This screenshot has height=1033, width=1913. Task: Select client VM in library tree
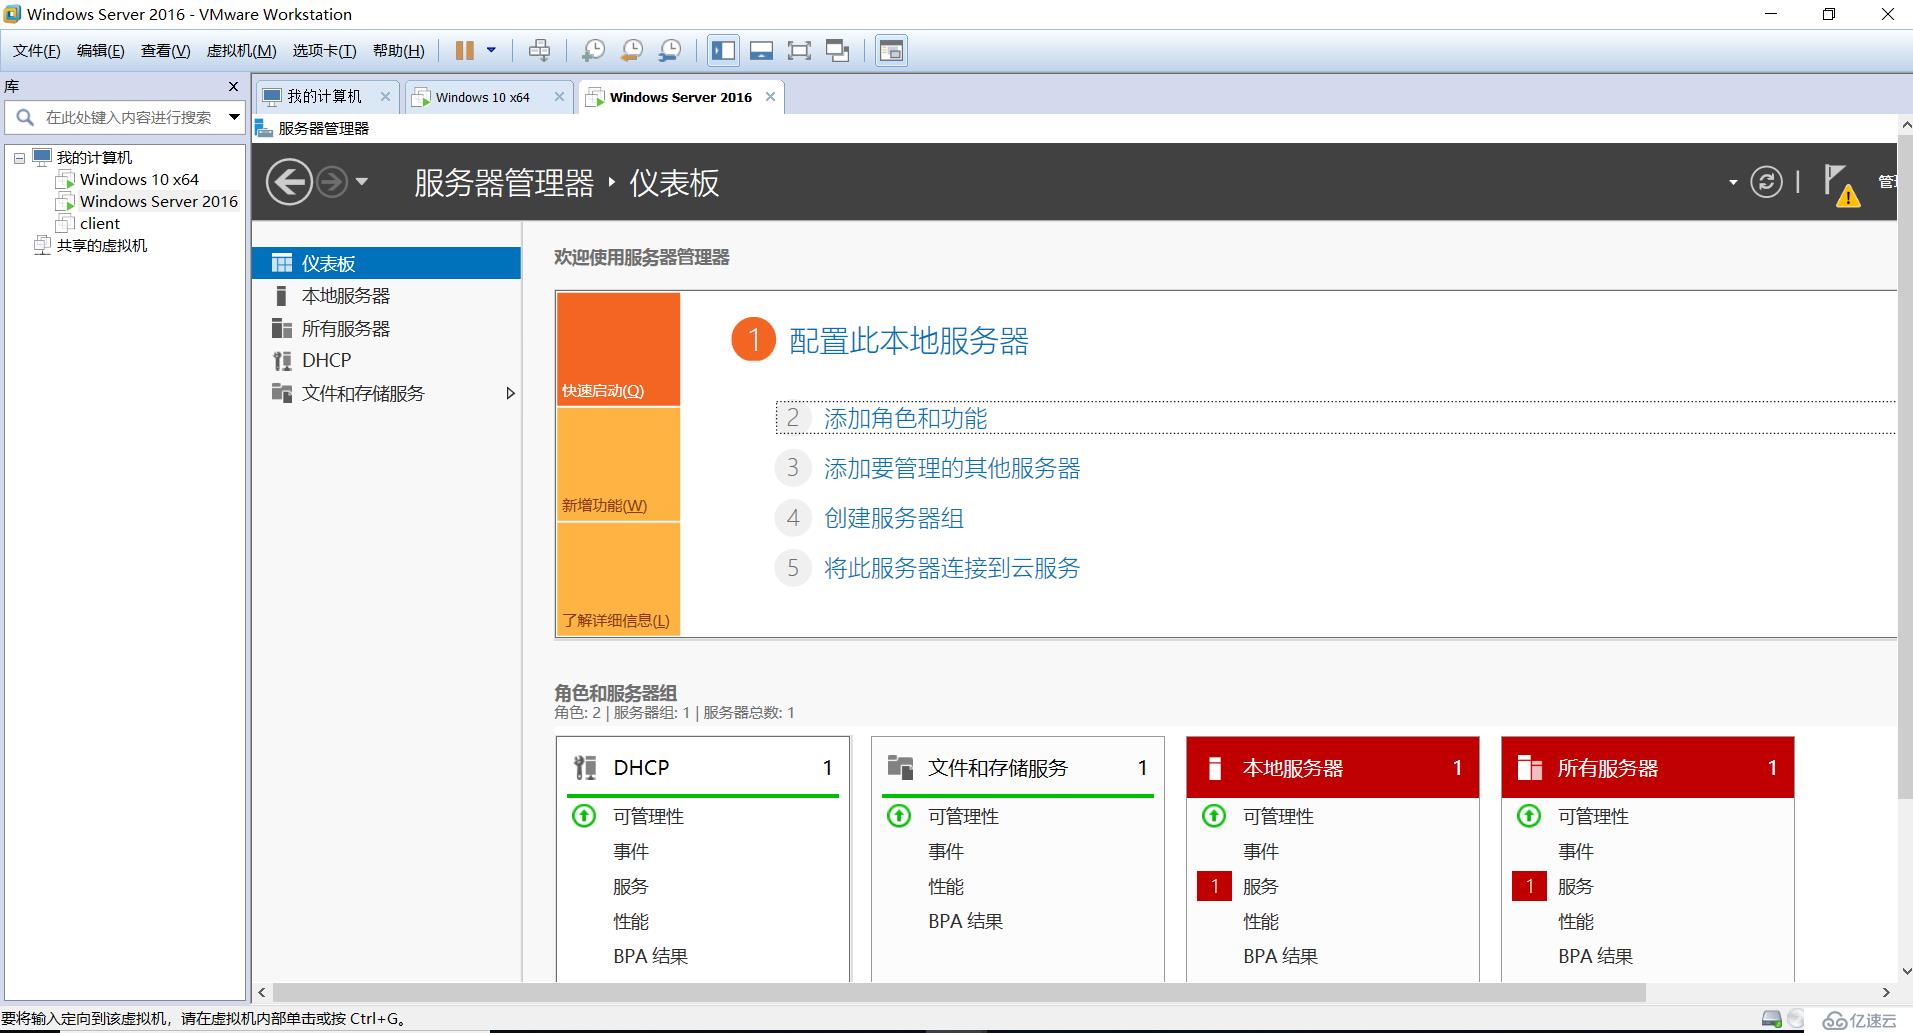[99, 224]
